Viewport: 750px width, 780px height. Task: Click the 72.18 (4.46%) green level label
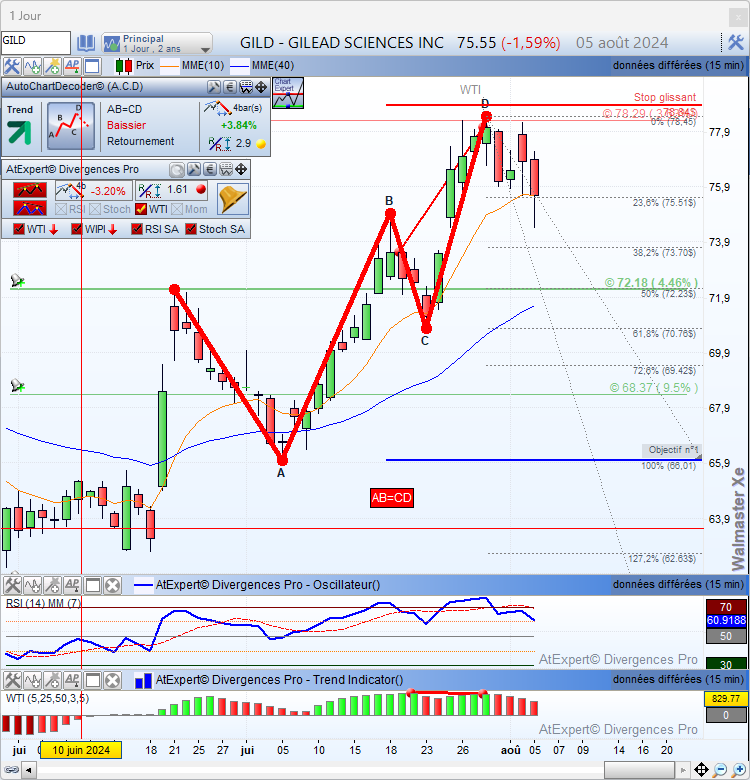click(x=651, y=283)
